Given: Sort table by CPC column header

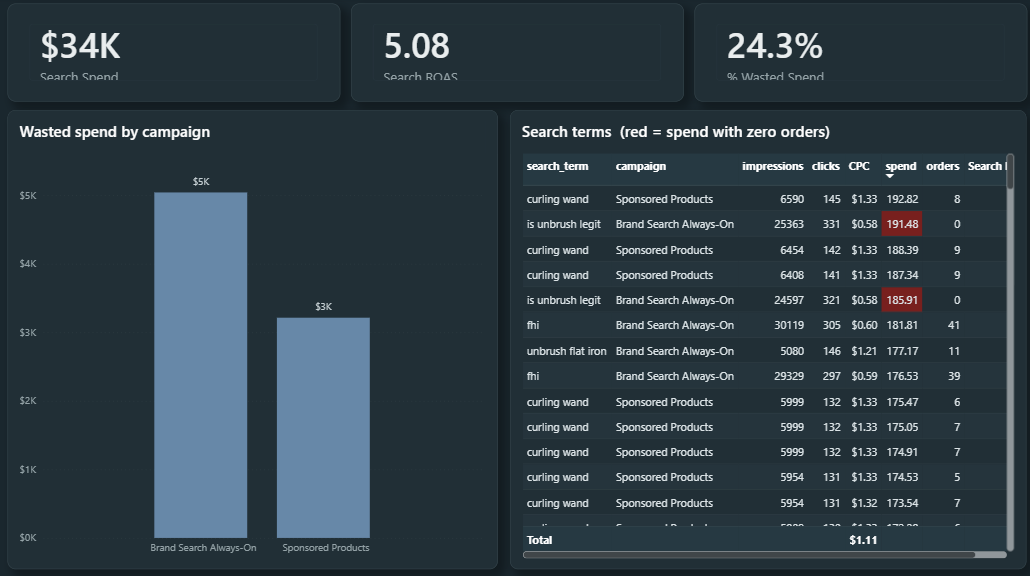Looking at the screenshot, I should tap(859, 166).
